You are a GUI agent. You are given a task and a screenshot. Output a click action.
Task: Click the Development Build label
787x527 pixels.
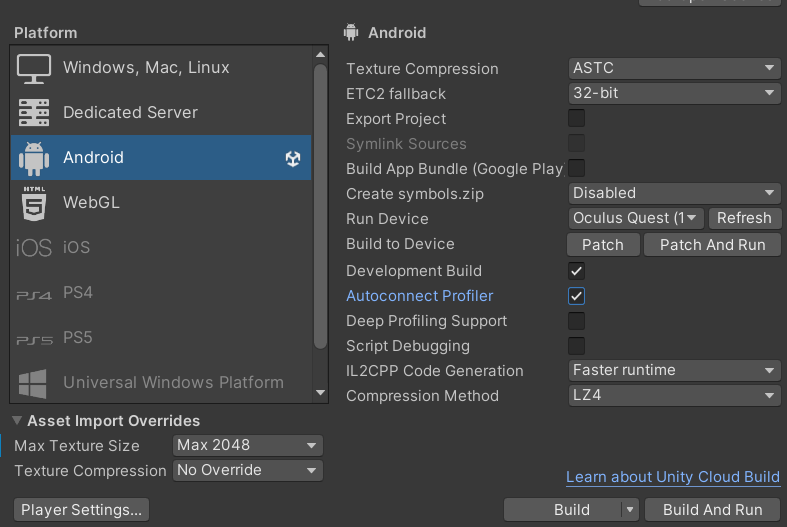click(414, 271)
